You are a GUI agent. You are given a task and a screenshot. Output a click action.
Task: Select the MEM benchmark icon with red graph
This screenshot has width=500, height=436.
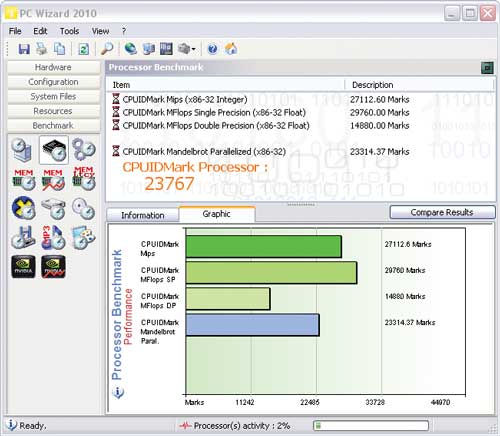(53, 180)
